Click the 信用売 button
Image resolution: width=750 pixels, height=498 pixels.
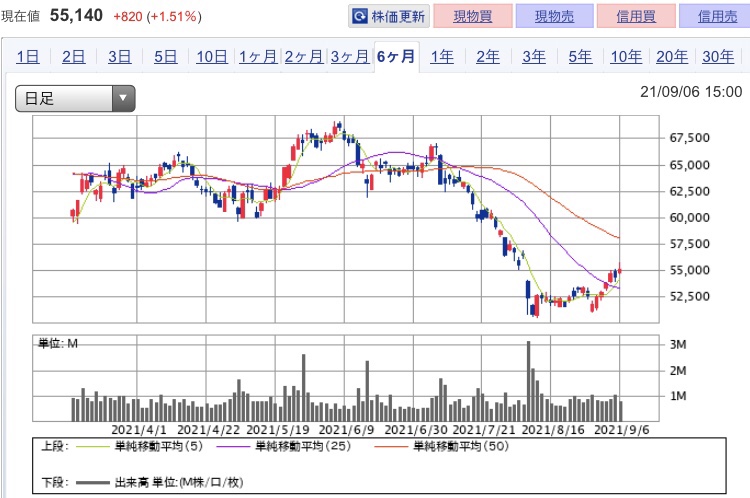(x=717, y=17)
